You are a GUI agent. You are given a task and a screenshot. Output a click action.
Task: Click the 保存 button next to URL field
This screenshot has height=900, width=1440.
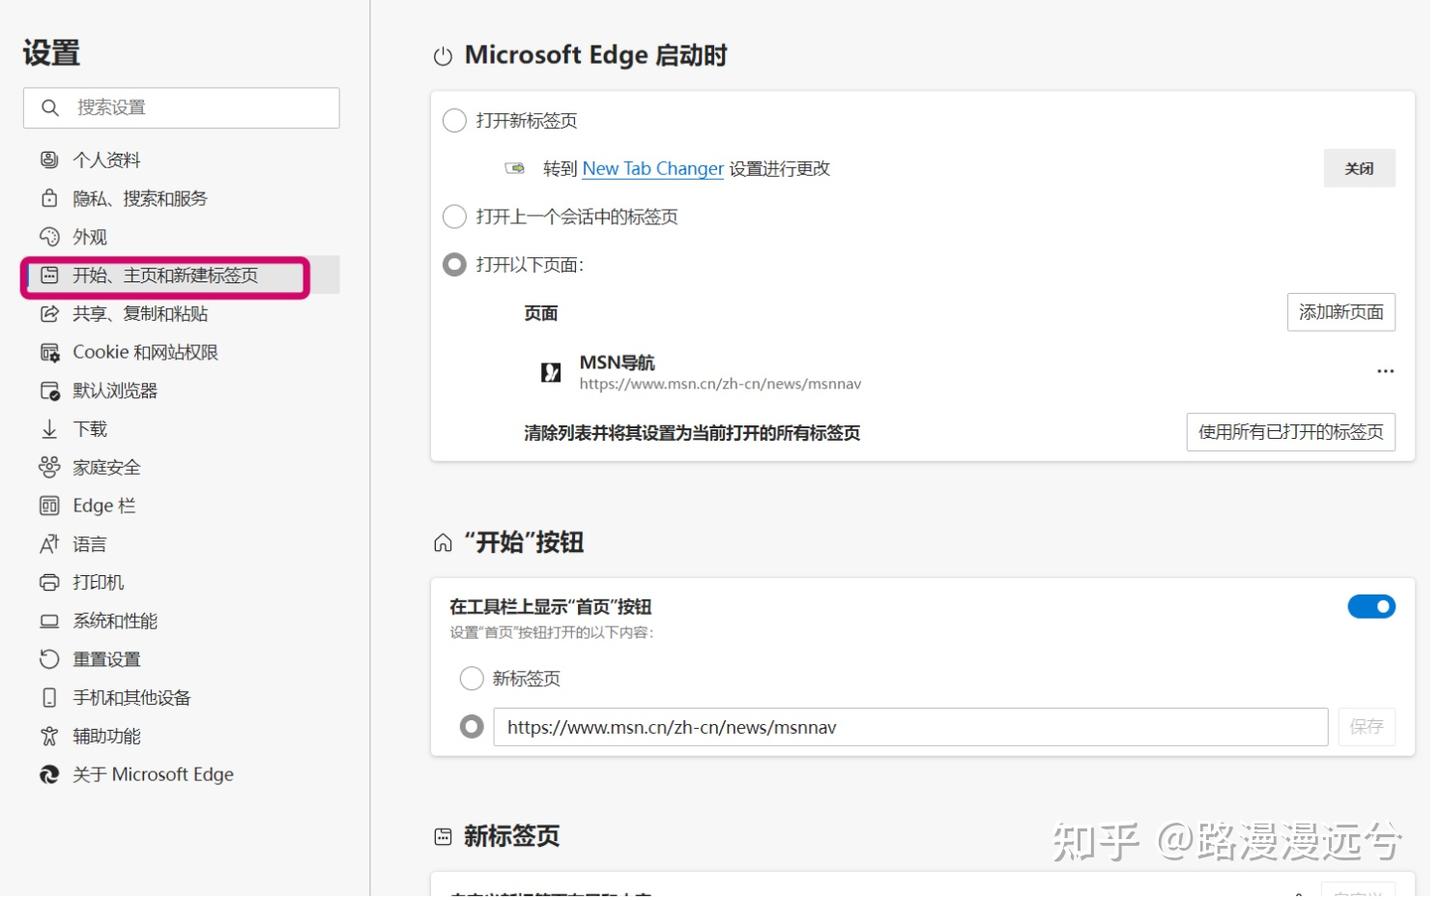(1366, 727)
